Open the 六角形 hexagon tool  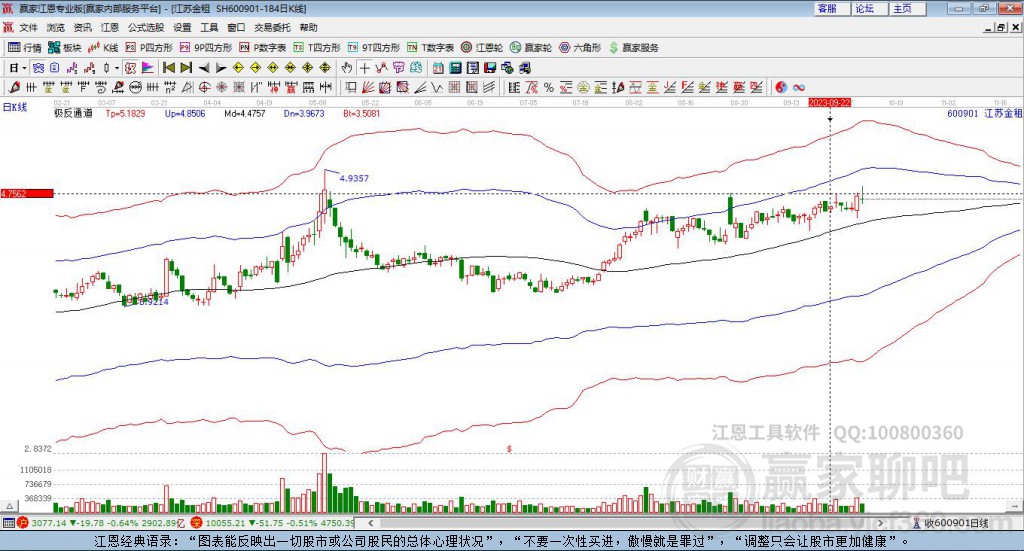point(580,48)
